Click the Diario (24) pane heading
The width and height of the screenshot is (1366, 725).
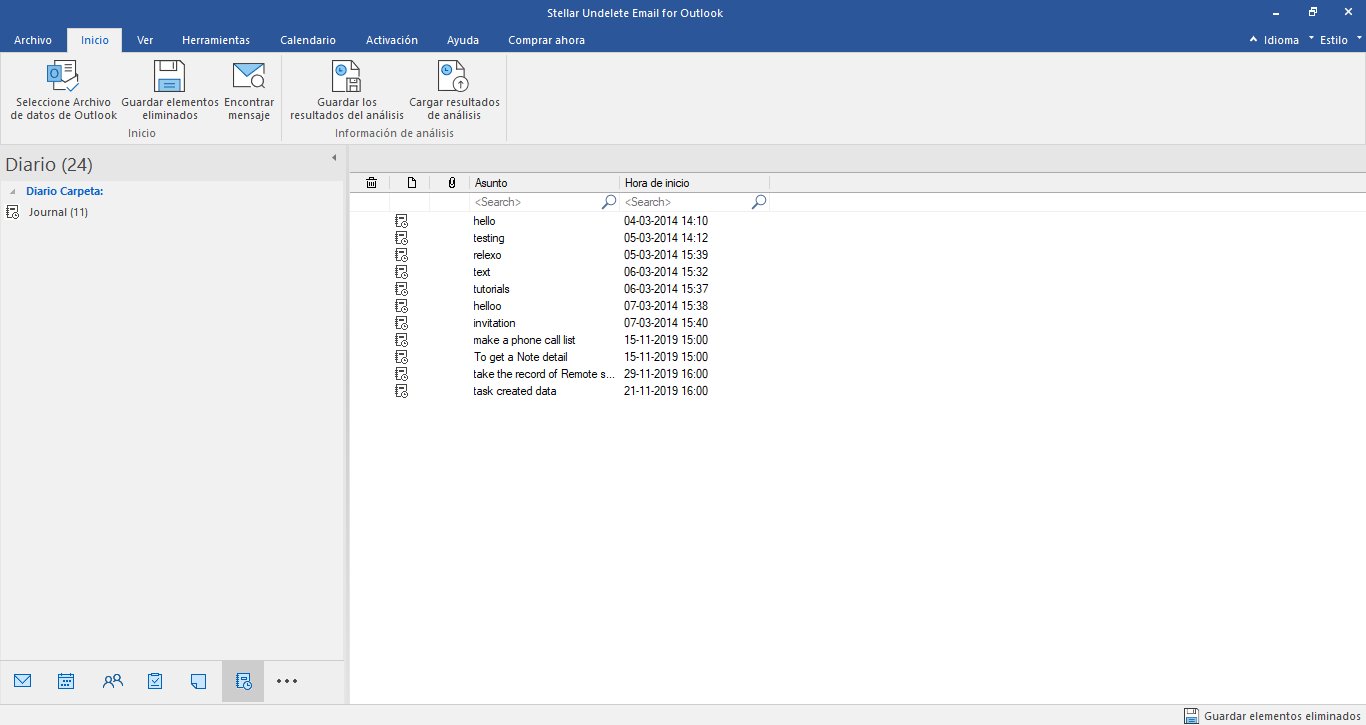click(x=49, y=164)
